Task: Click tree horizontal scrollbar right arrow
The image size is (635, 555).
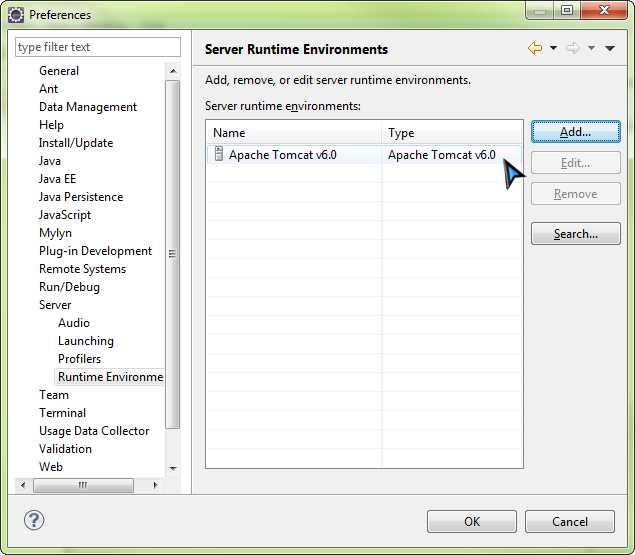Action: point(156,485)
